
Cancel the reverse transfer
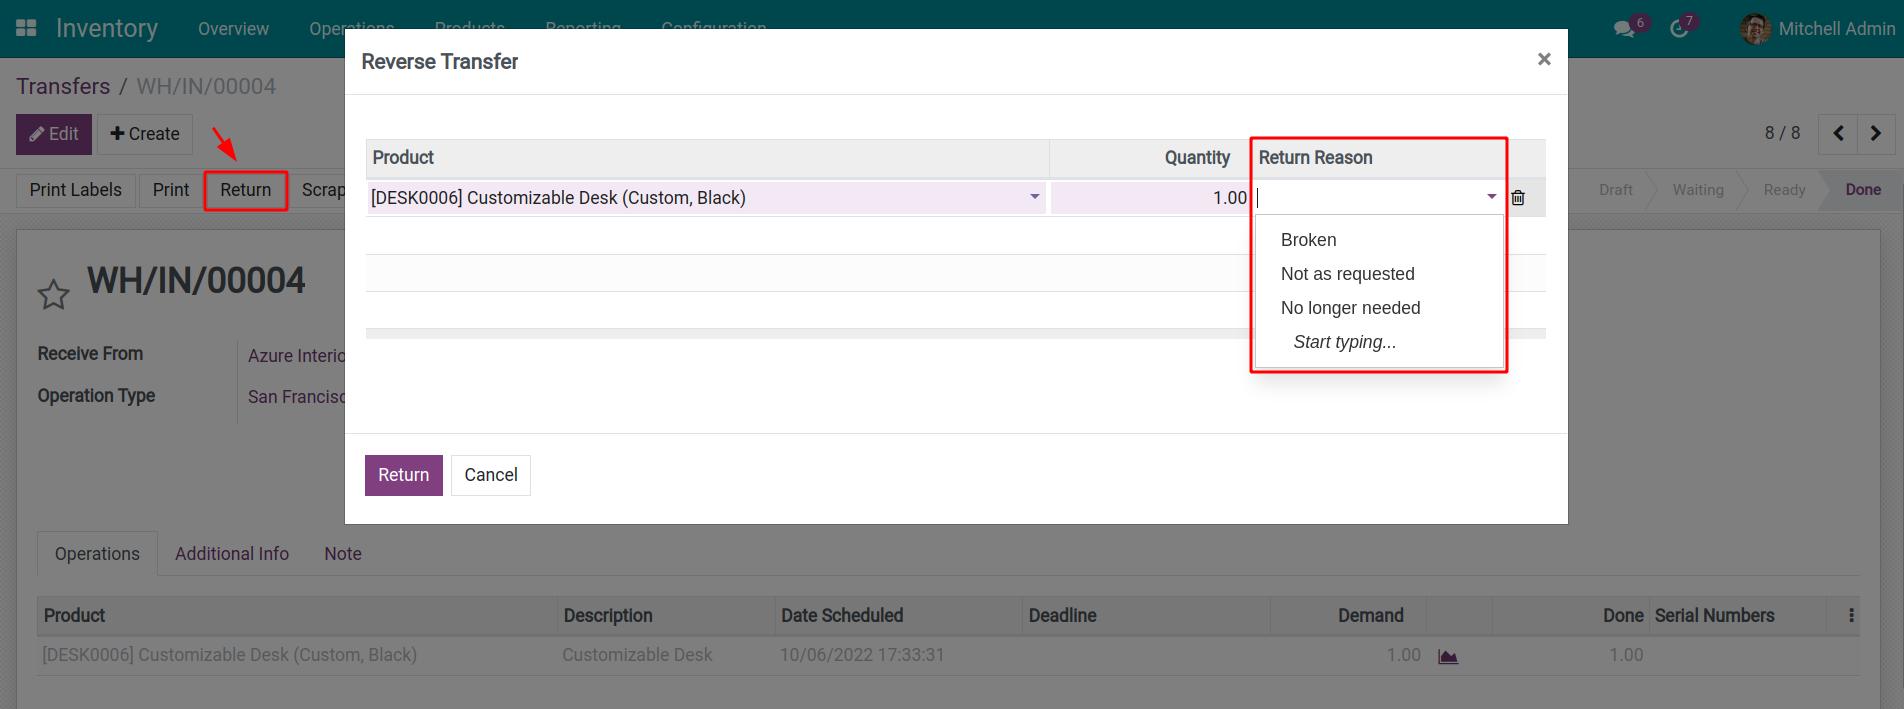[x=491, y=475]
